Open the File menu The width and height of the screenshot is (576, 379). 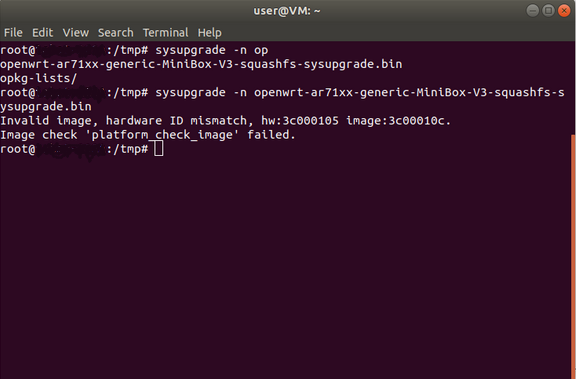[x=13, y=33]
